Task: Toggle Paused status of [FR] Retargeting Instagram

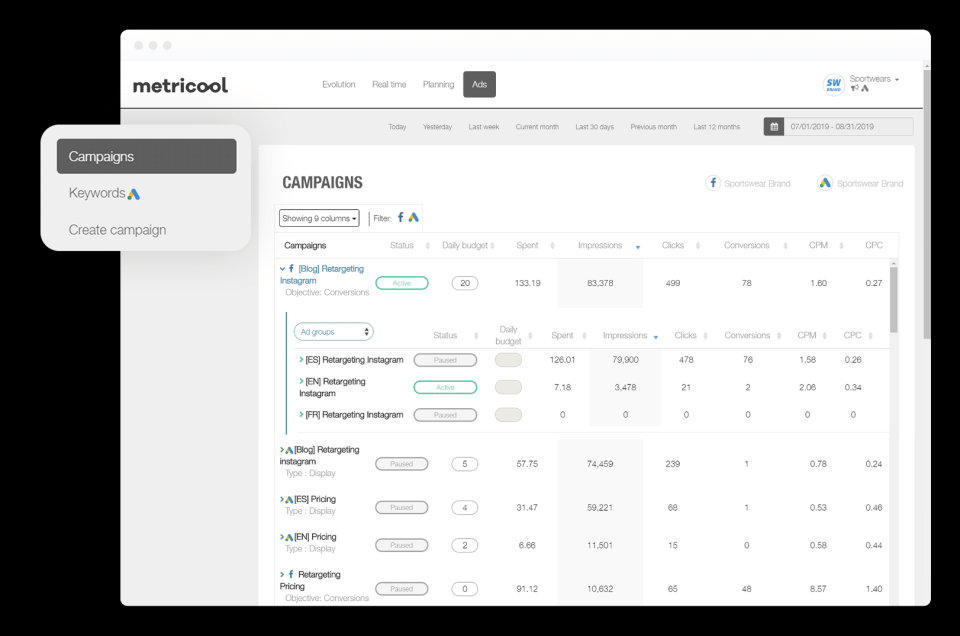Action: click(x=445, y=415)
